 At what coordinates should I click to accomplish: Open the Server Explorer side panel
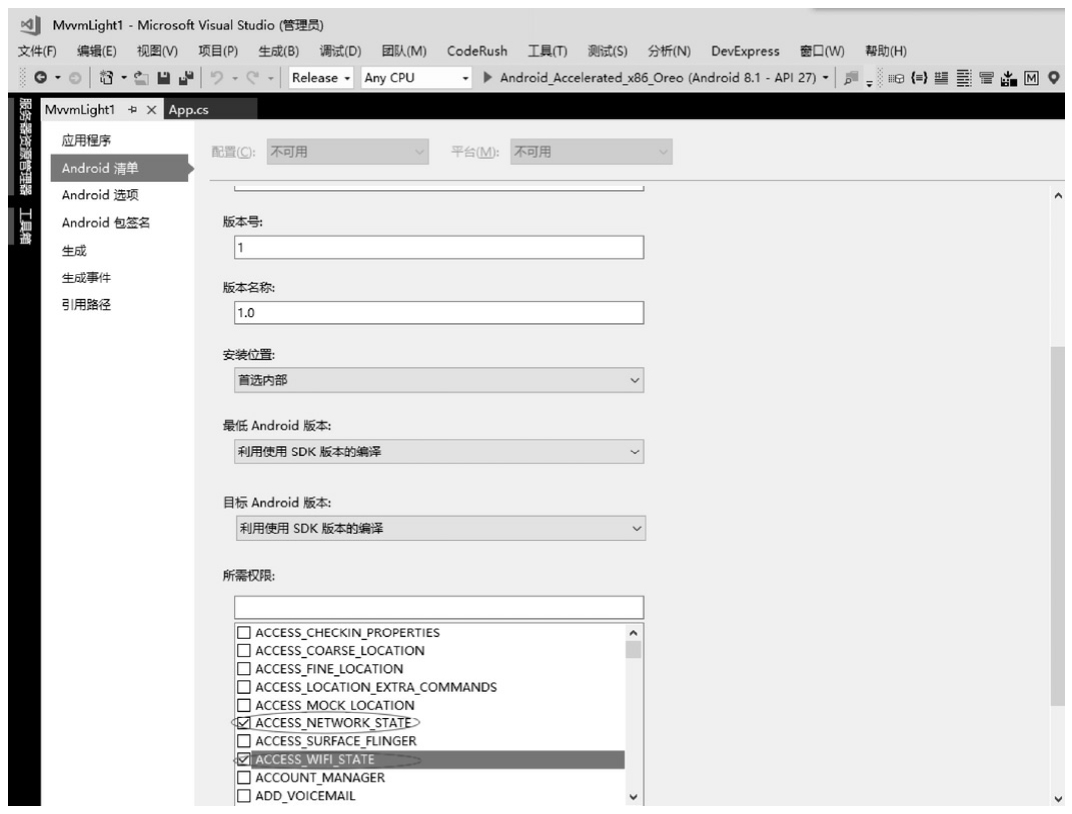click(x=25, y=146)
